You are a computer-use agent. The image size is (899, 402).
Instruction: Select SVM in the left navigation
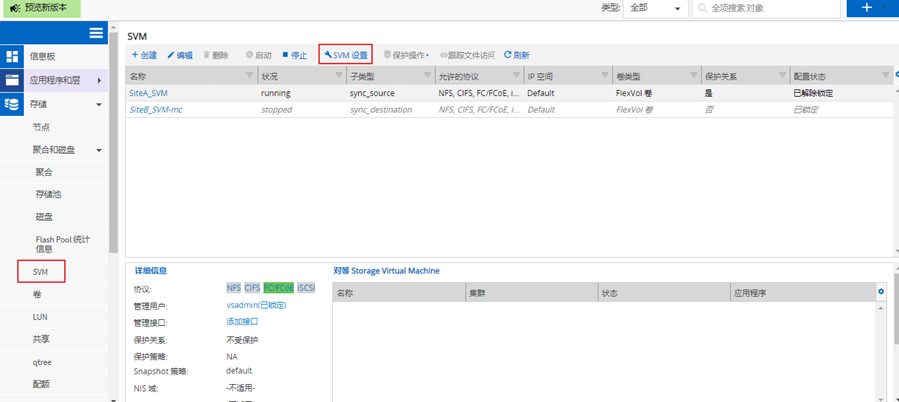click(x=41, y=271)
